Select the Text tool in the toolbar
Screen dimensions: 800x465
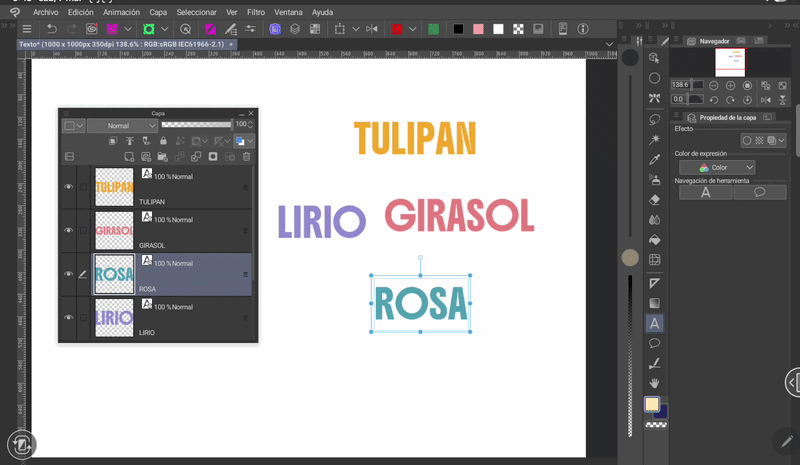tap(654, 323)
